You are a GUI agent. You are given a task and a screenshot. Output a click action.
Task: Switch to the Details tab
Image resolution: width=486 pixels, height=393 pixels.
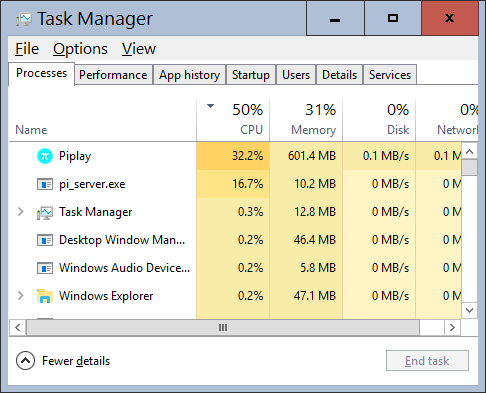(339, 75)
